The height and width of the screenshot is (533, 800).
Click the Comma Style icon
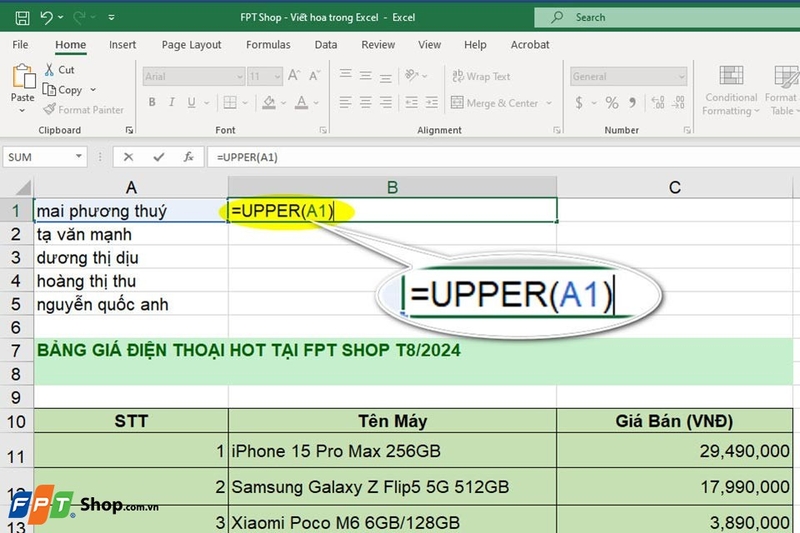[x=633, y=103]
